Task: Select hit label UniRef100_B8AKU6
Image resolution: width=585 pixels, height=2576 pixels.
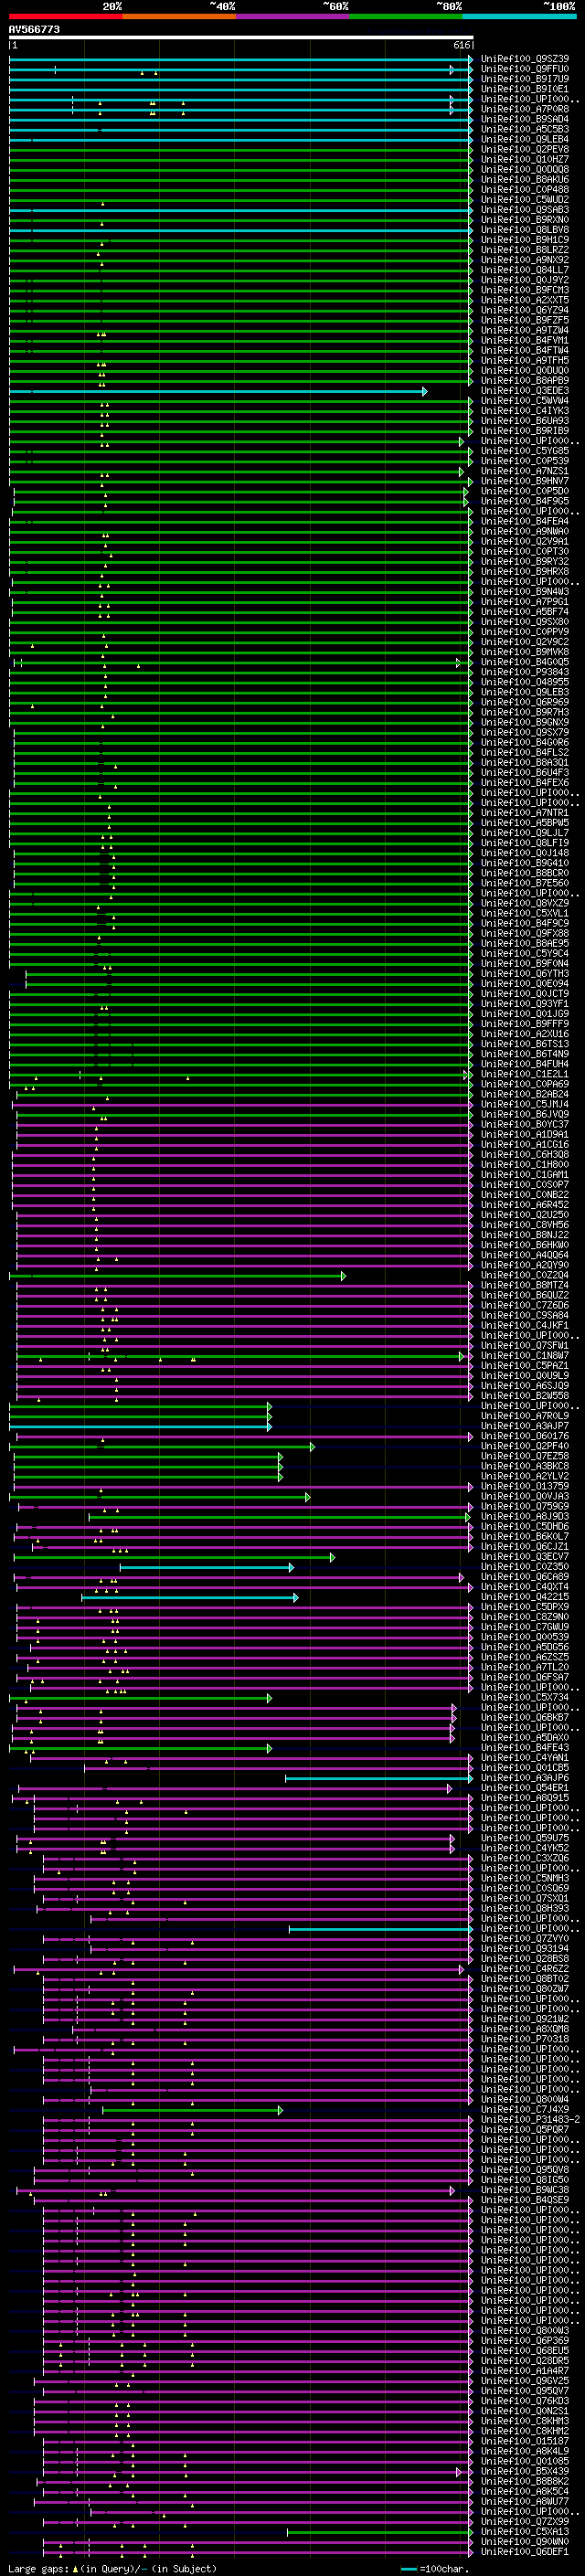Action: pyautogui.click(x=525, y=180)
